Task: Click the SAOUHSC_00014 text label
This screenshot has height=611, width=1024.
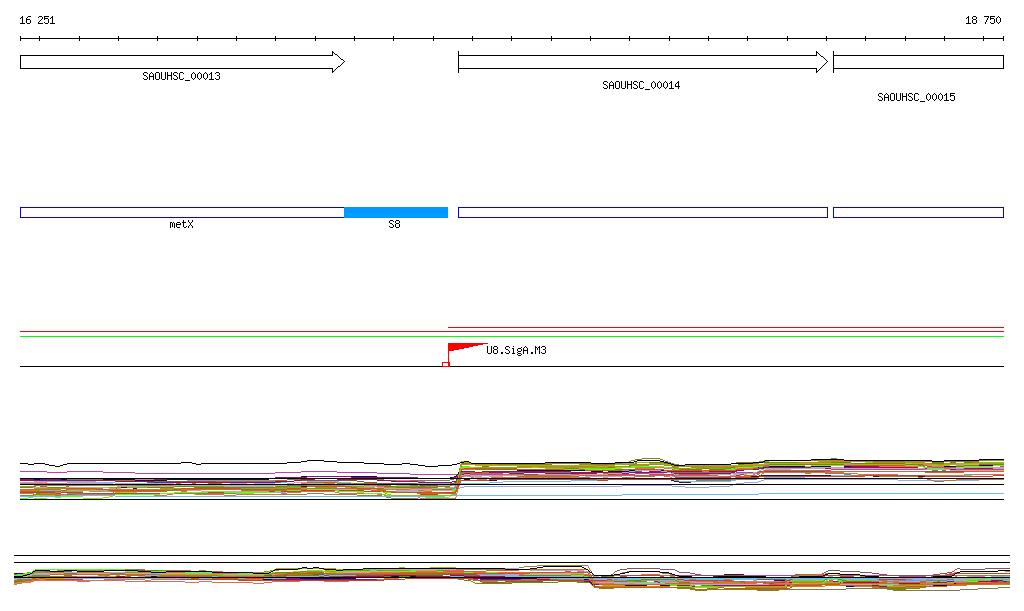Action: pos(641,85)
